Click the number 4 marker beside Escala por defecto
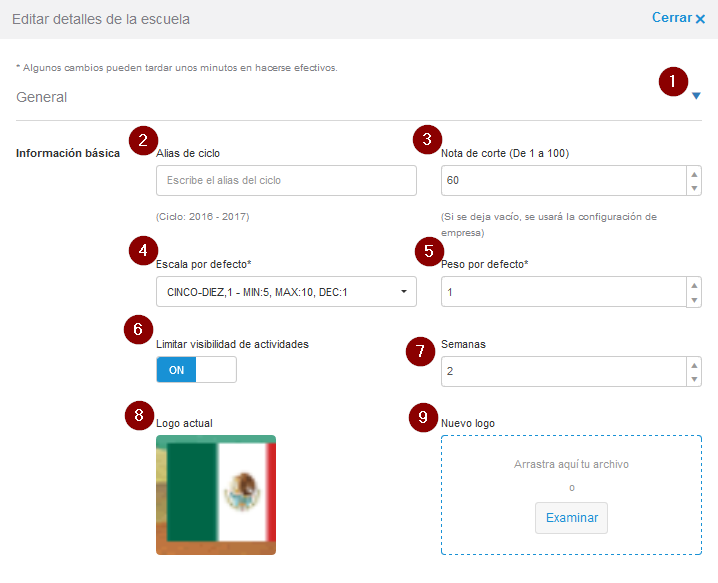Image resolution: width=718 pixels, height=583 pixels. coord(143,250)
